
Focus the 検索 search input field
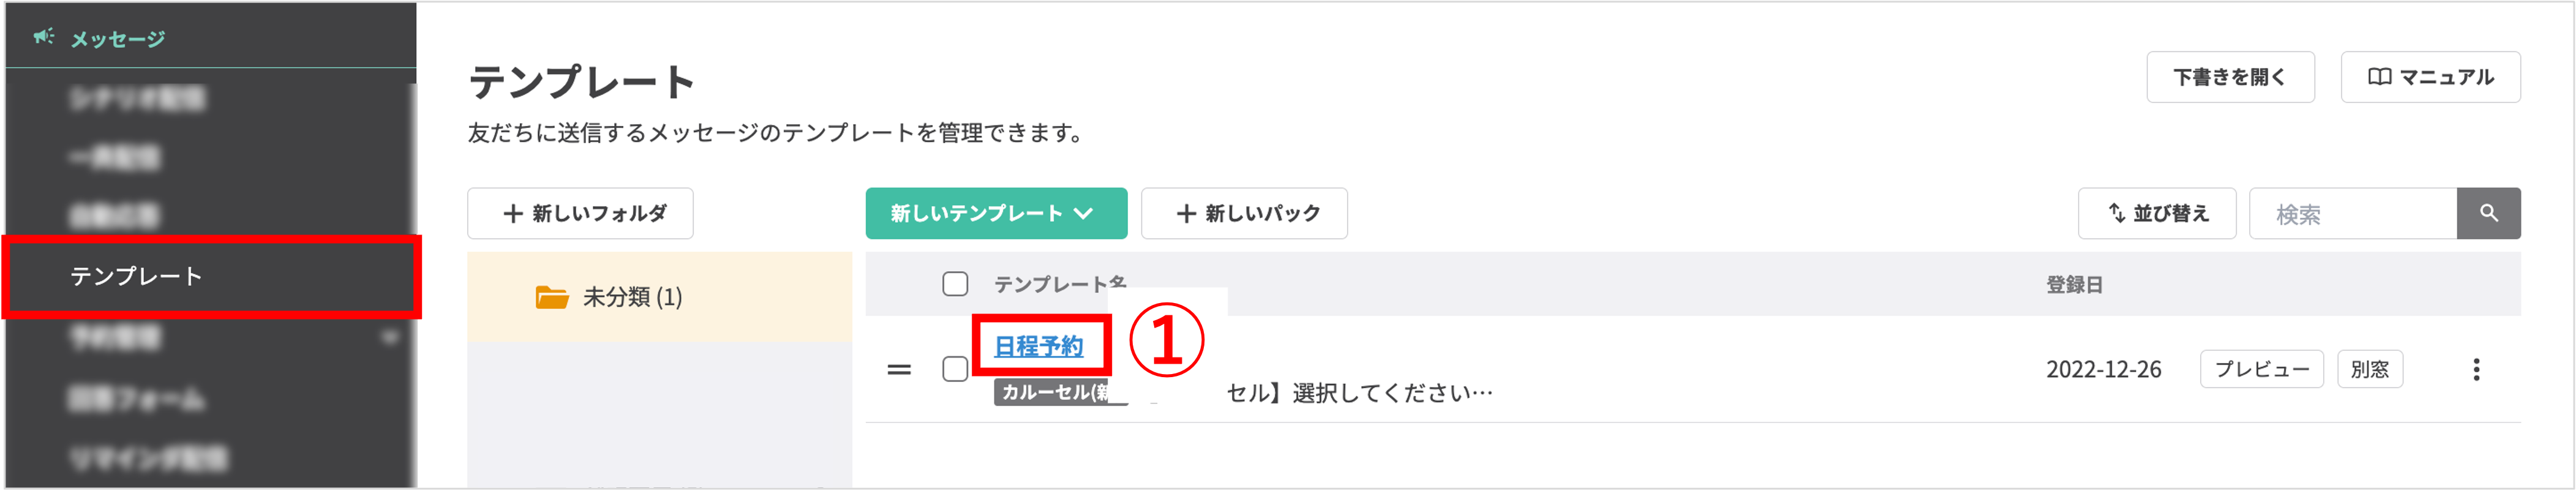(2351, 213)
